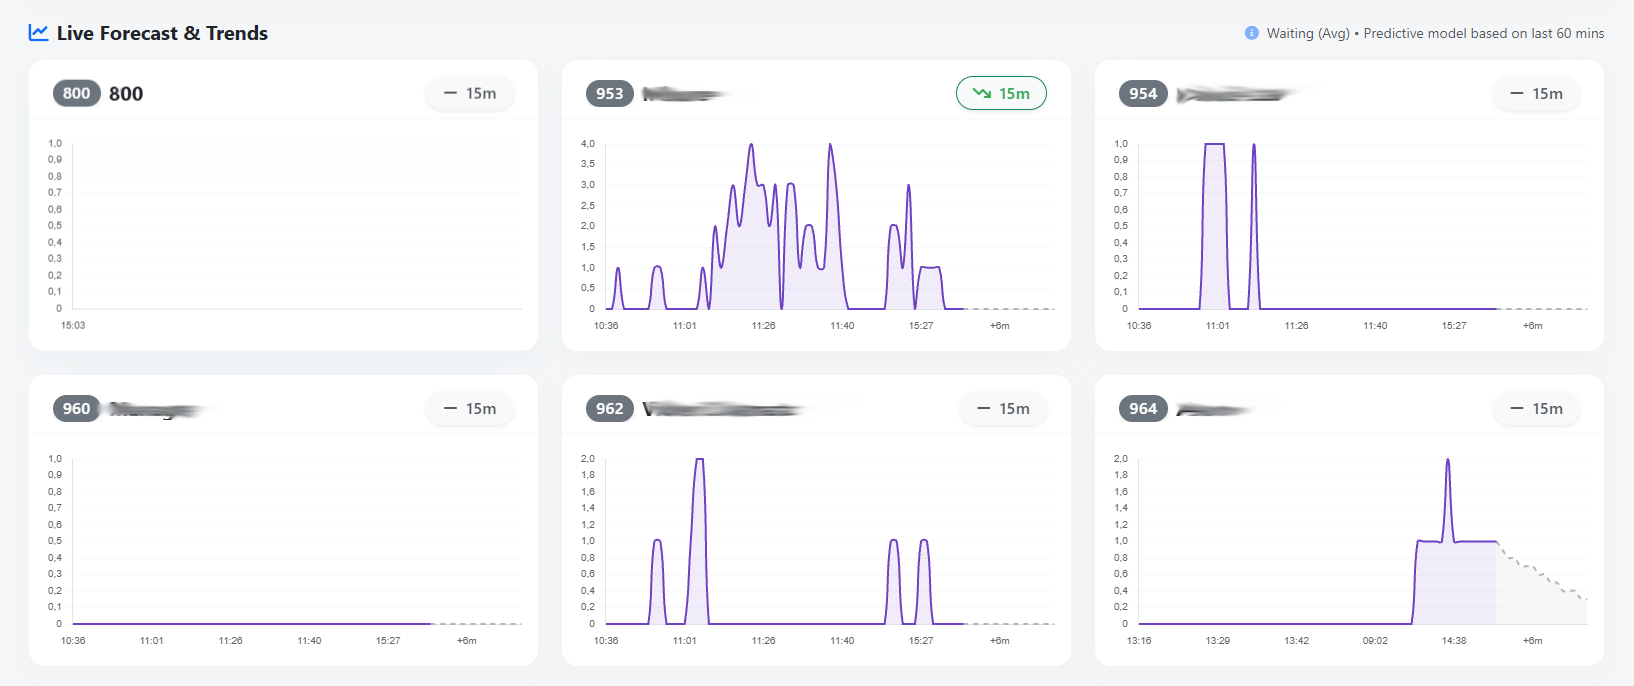Viewport: 1634px width, 686px height.
Task: Click the green downward trend badge on queue 953
Action: [1001, 93]
